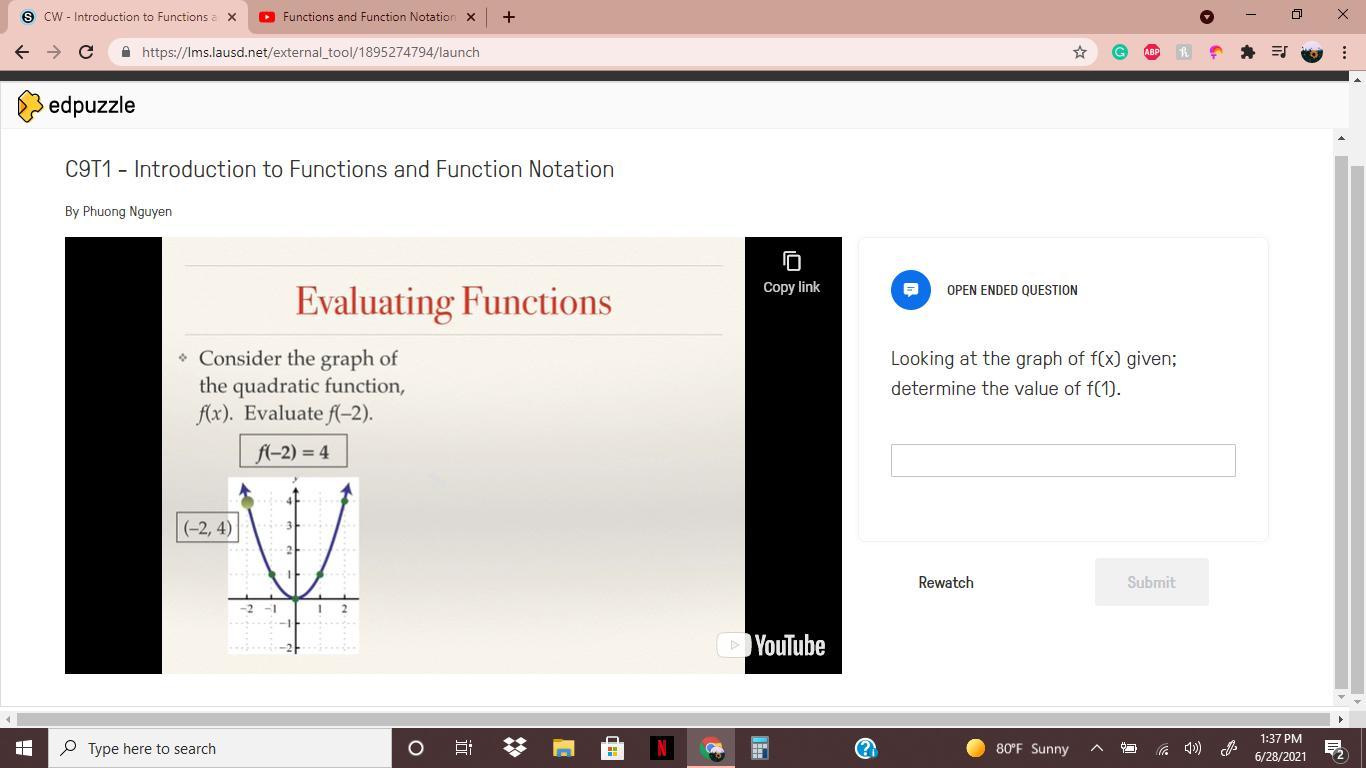
Task: Click the volume speaker tray icon
Action: coord(1193,748)
